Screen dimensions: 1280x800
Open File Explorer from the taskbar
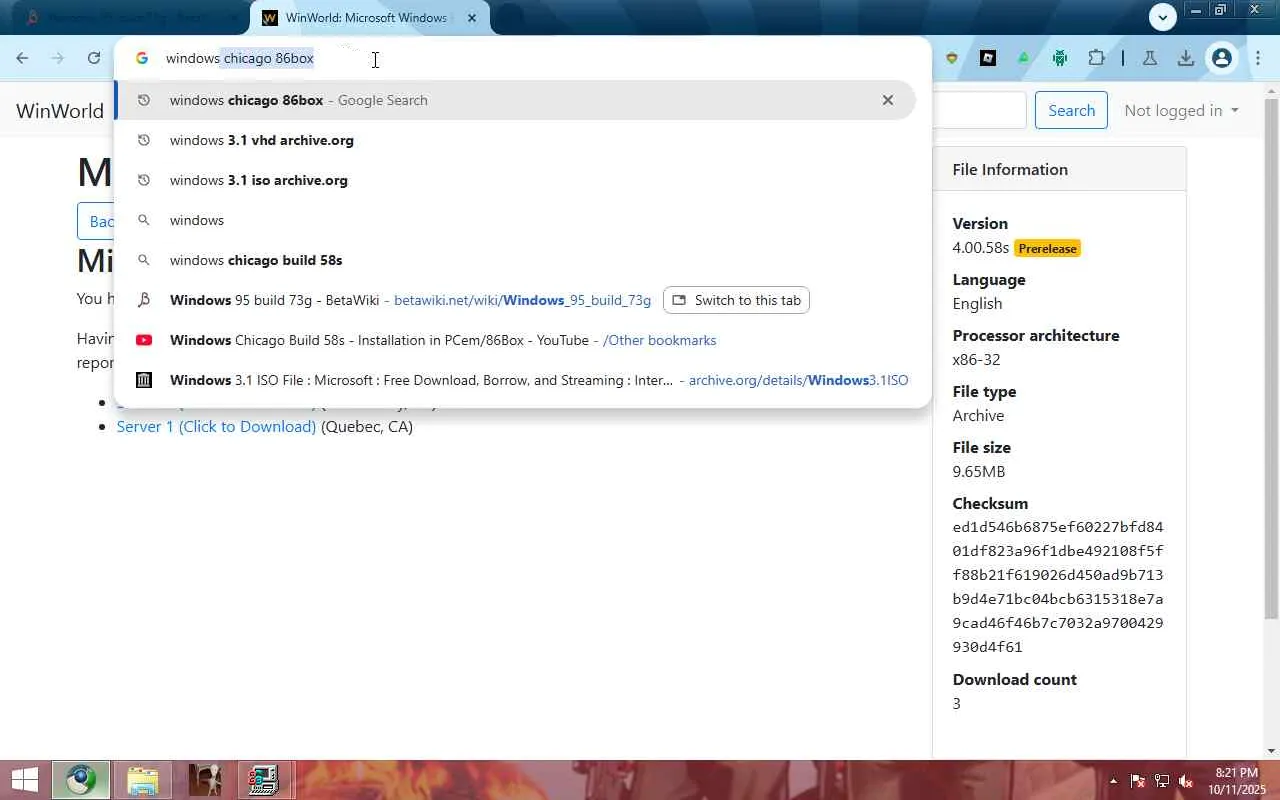click(142, 780)
